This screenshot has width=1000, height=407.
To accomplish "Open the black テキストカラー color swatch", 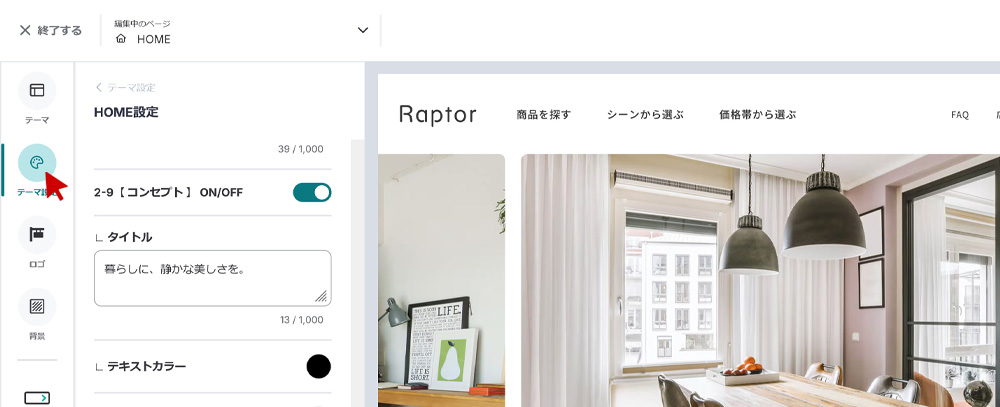I will 319,366.
